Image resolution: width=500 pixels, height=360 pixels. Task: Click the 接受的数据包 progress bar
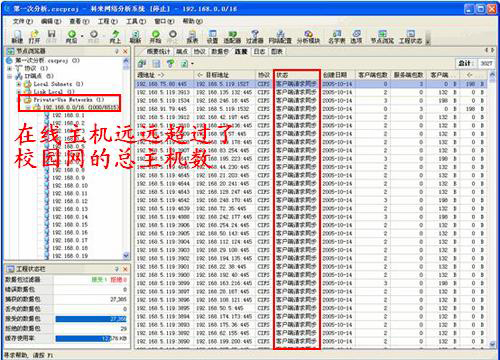click(x=91, y=319)
